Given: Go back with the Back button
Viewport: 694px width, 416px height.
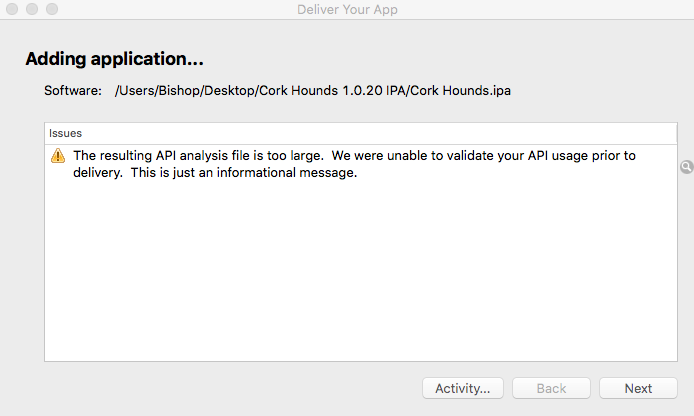Looking at the screenshot, I should (551, 388).
